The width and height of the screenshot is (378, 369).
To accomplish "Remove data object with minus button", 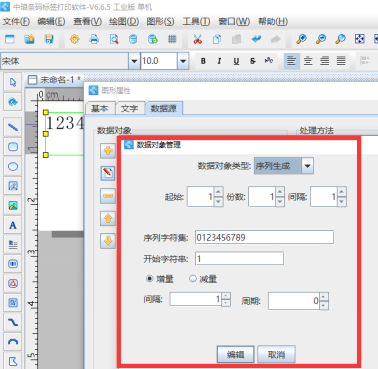I will point(108,196).
